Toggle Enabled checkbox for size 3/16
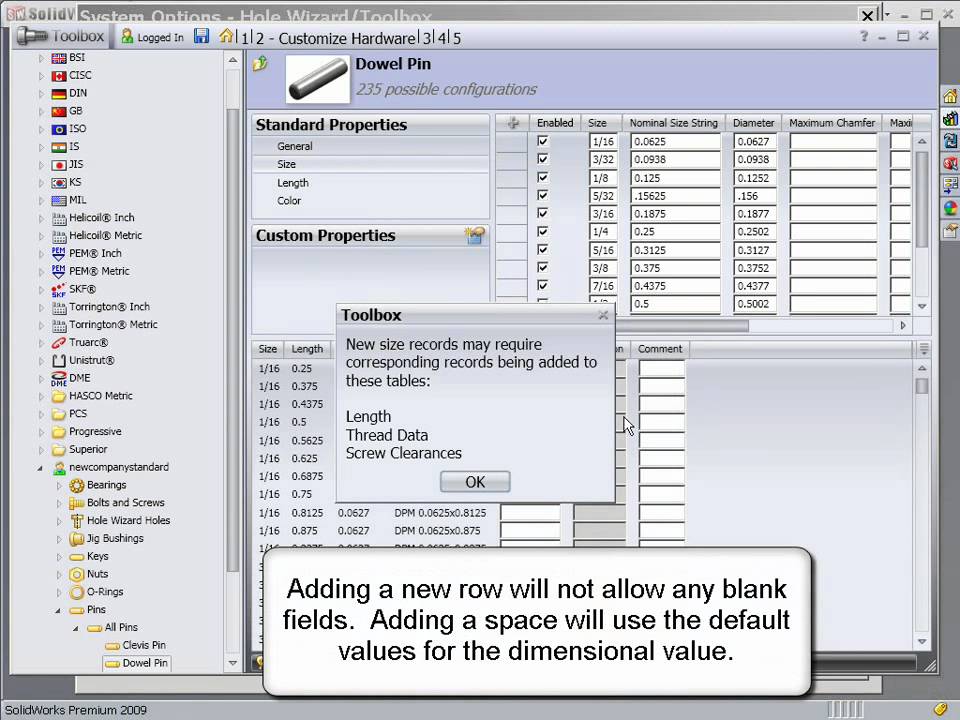The image size is (960, 720). [x=542, y=213]
